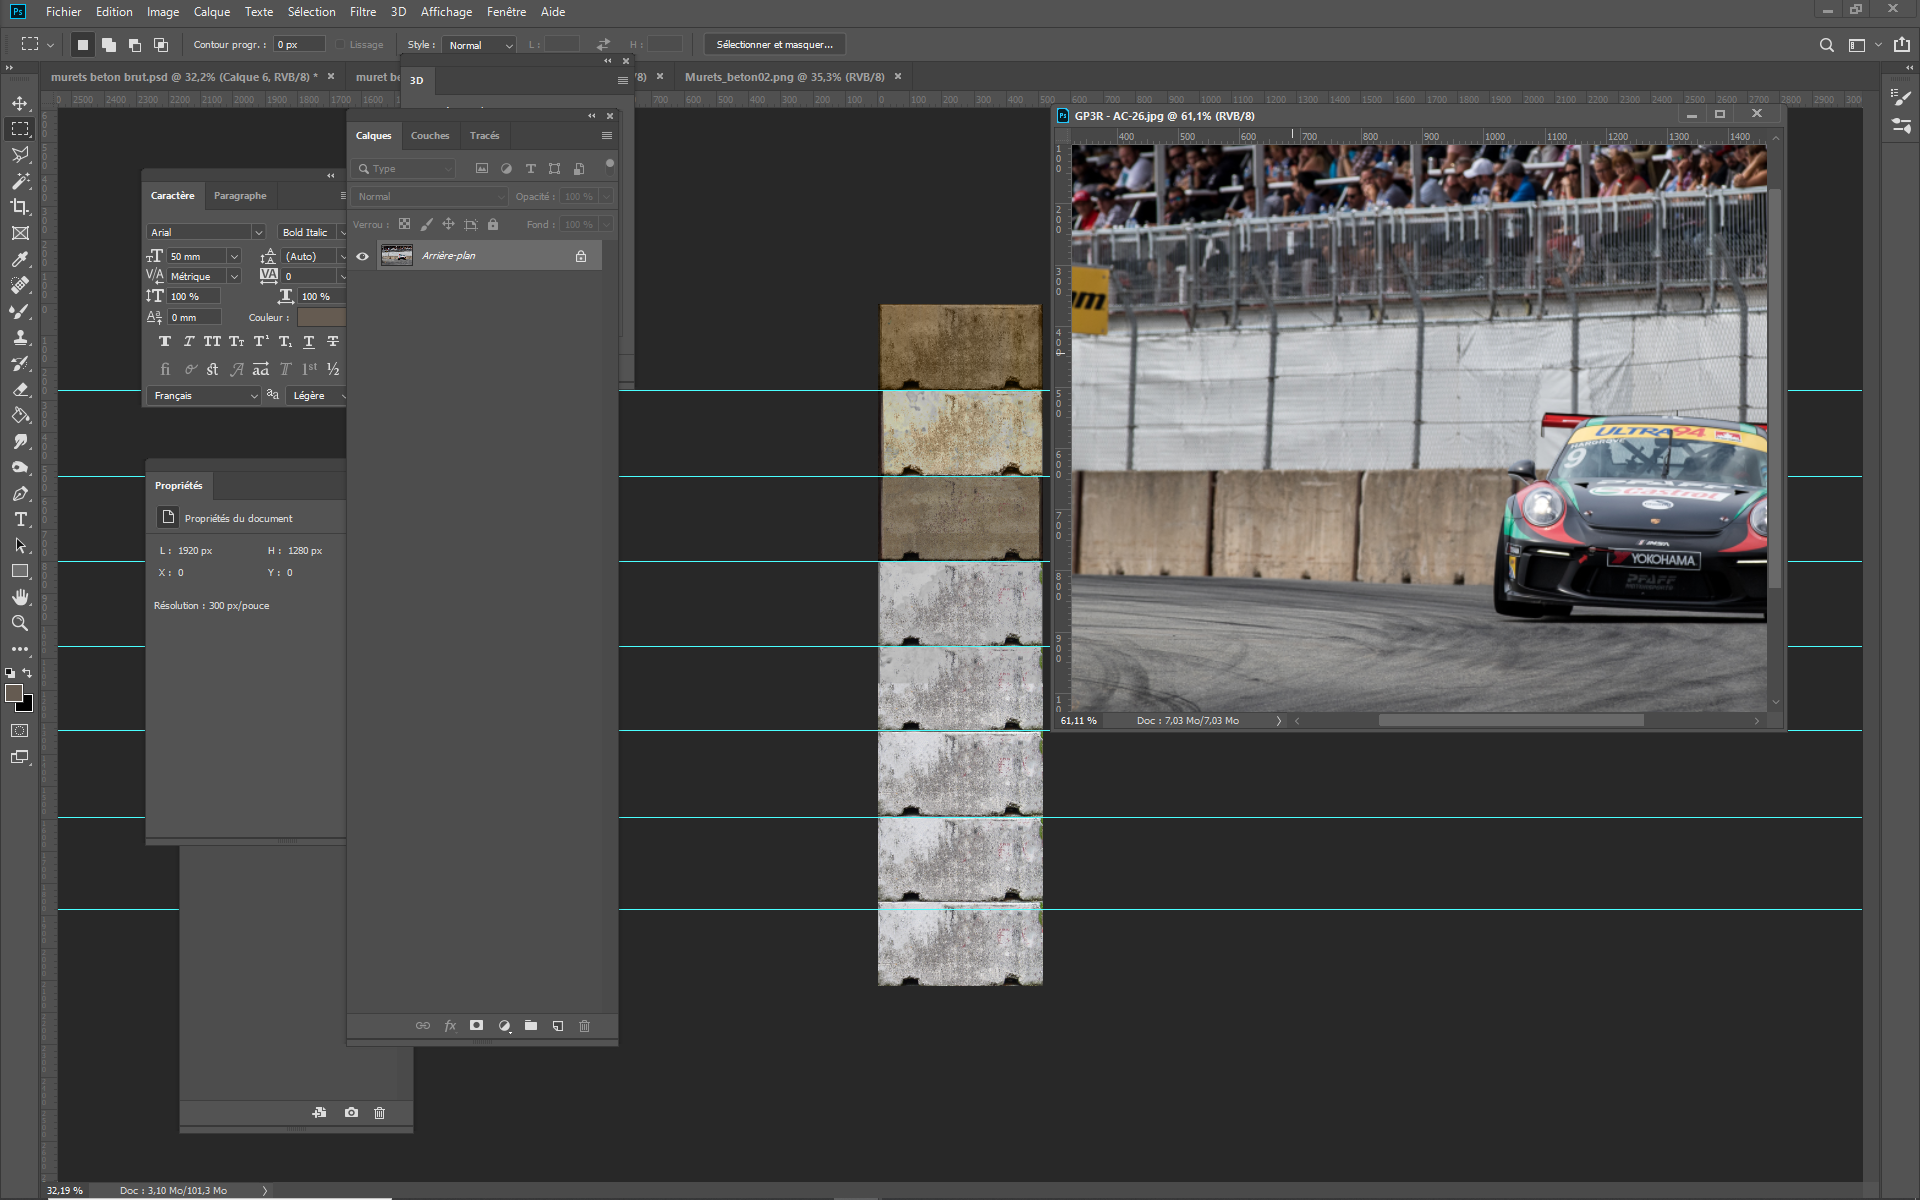Open the Métrique kerning dropdown

pos(204,277)
